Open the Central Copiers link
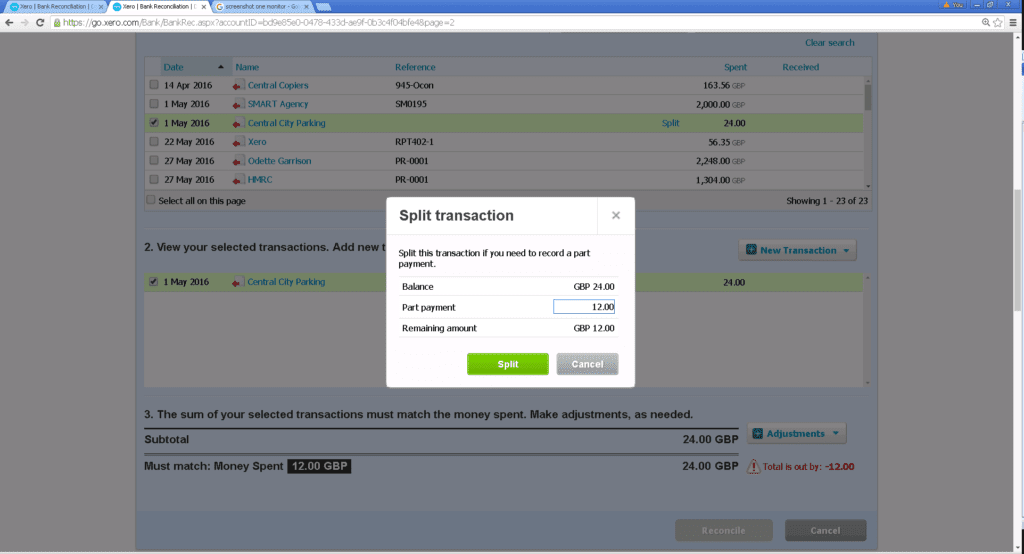1024x554 pixels. [278, 86]
